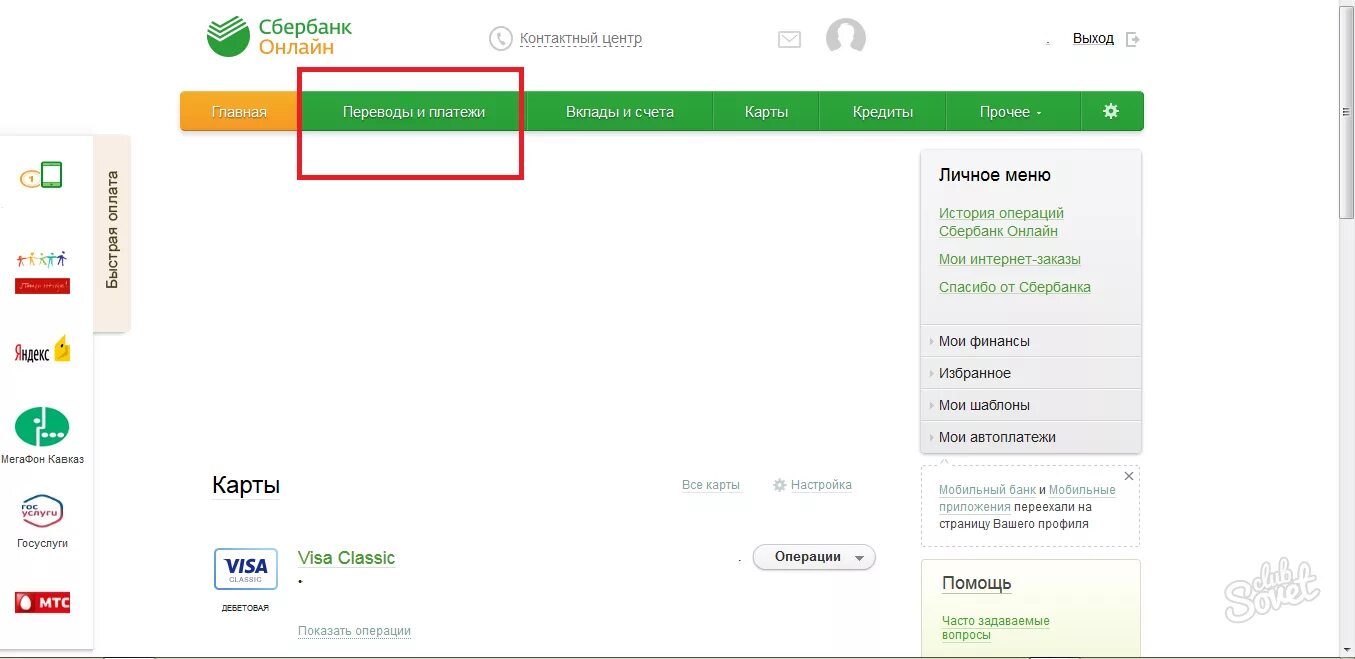Open Мобильные приложения link in notice
This screenshot has width=1355, height=659.
click(1028, 498)
